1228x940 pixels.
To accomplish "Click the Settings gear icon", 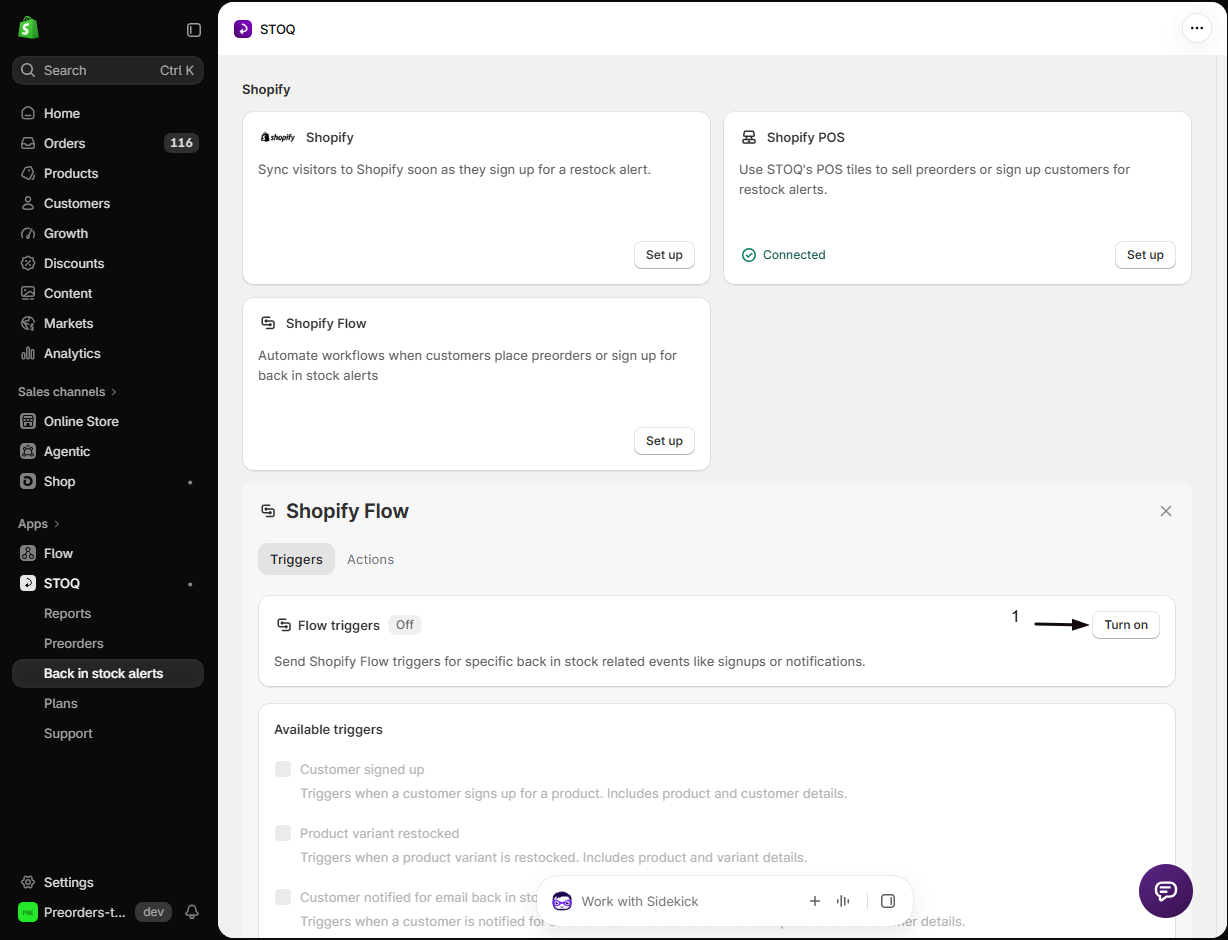I will [28, 882].
